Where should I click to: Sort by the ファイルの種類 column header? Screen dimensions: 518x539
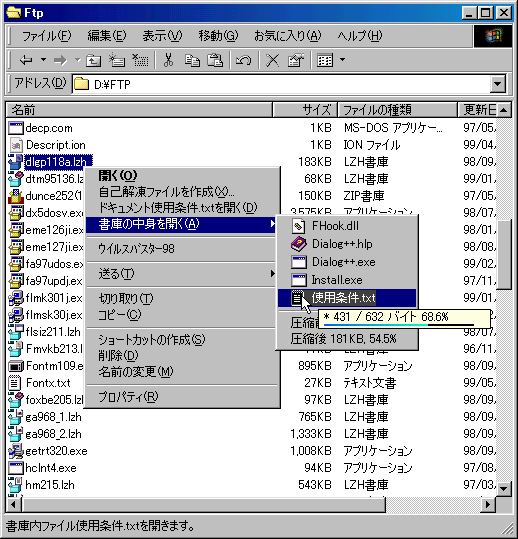(397, 110)
